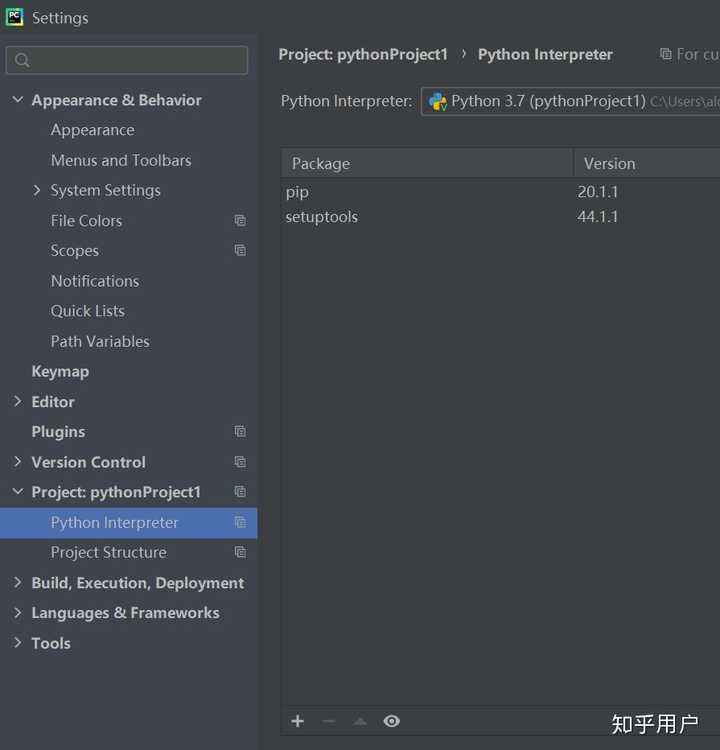720x750 pixels.
Task: Click the install package plus icon
Action: 298,721
